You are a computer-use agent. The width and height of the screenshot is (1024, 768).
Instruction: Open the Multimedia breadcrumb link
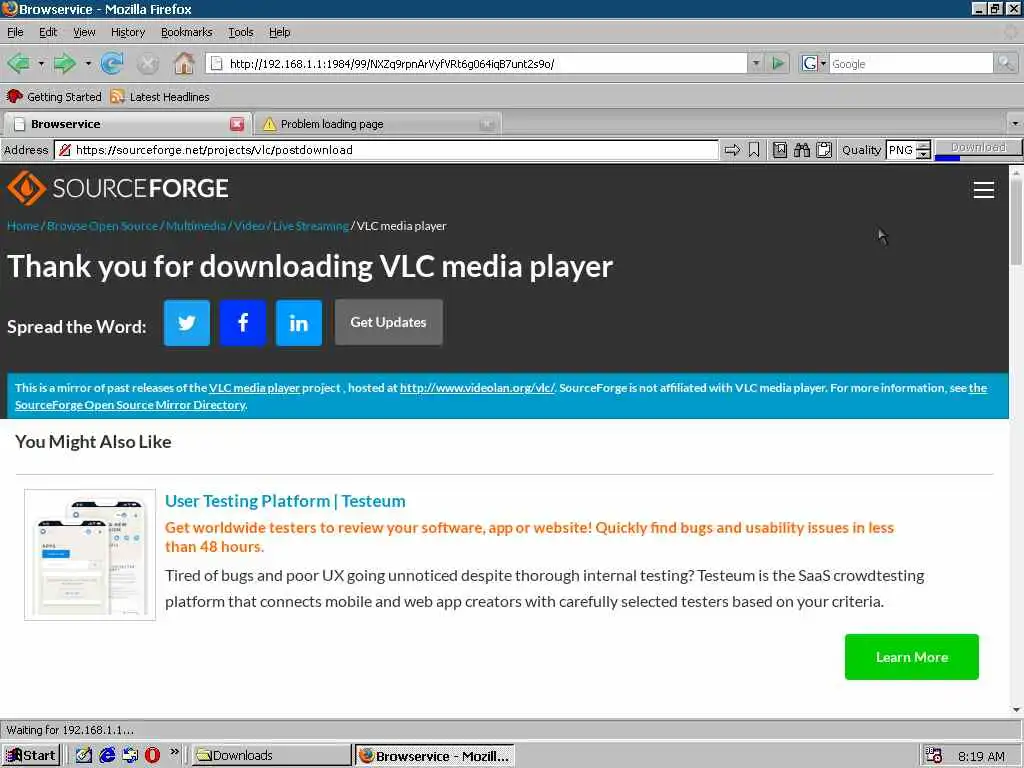point(196,226)
